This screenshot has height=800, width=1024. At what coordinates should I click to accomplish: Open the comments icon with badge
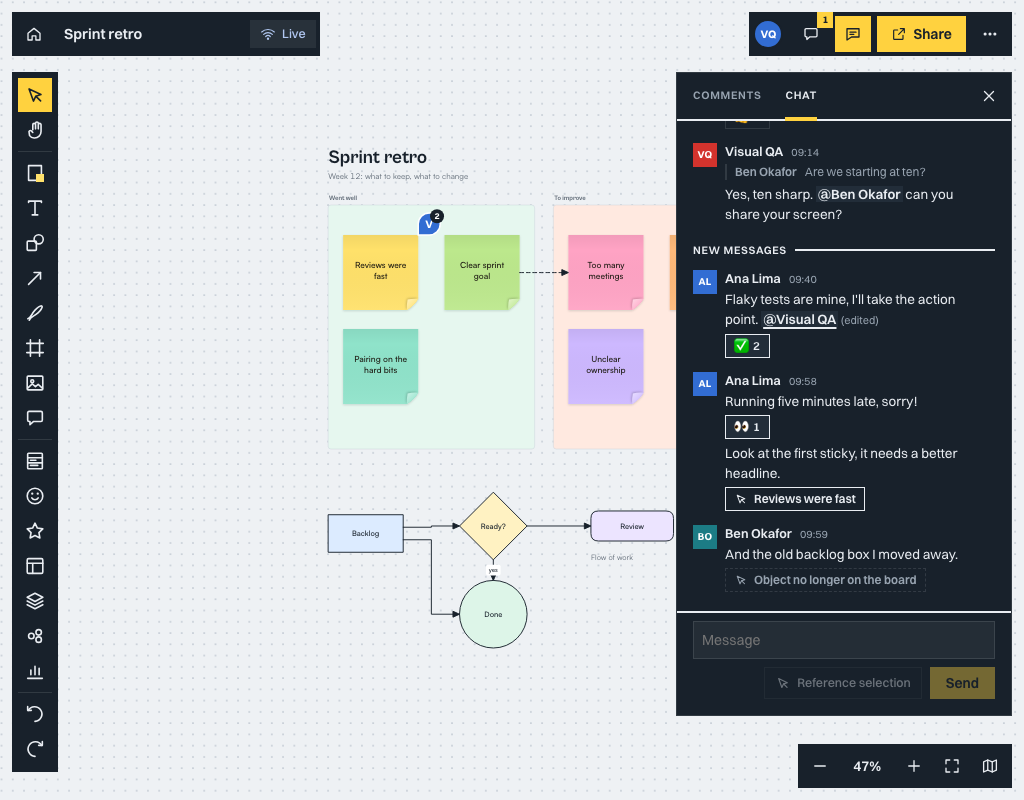(x=811, y=34)
